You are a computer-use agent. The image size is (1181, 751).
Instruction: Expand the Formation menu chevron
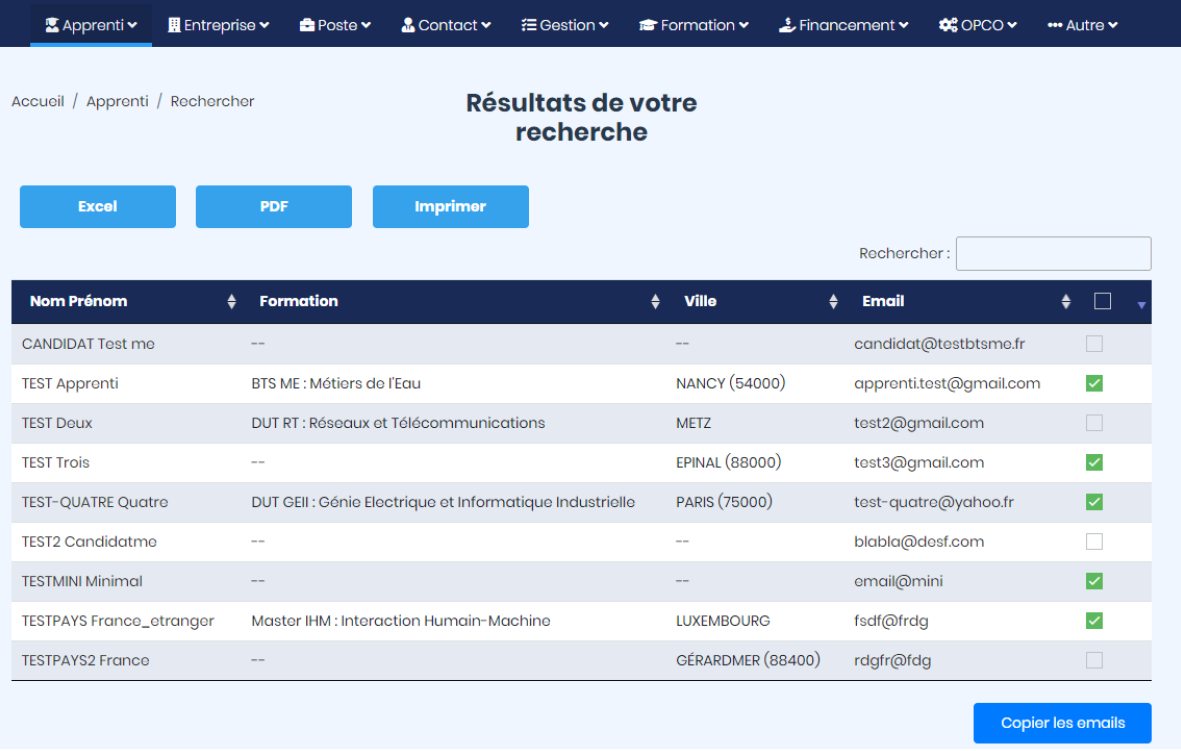click(744, 25)
